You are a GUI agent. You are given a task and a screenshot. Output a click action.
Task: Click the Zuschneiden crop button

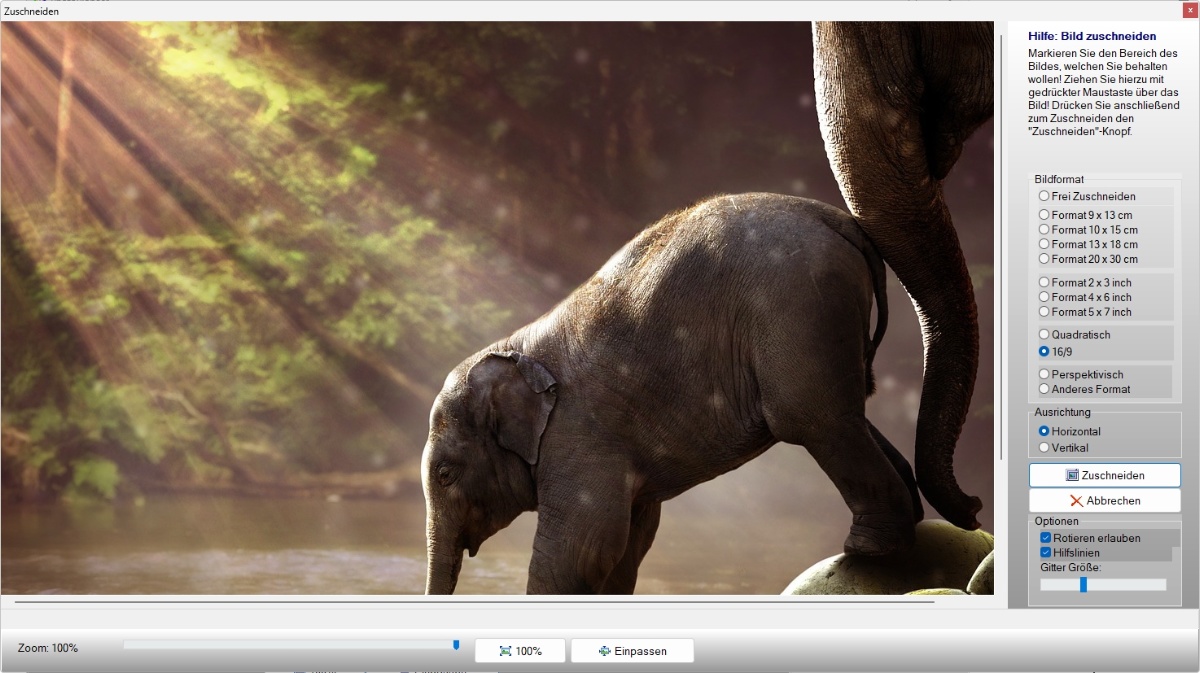pos(1105,475)
